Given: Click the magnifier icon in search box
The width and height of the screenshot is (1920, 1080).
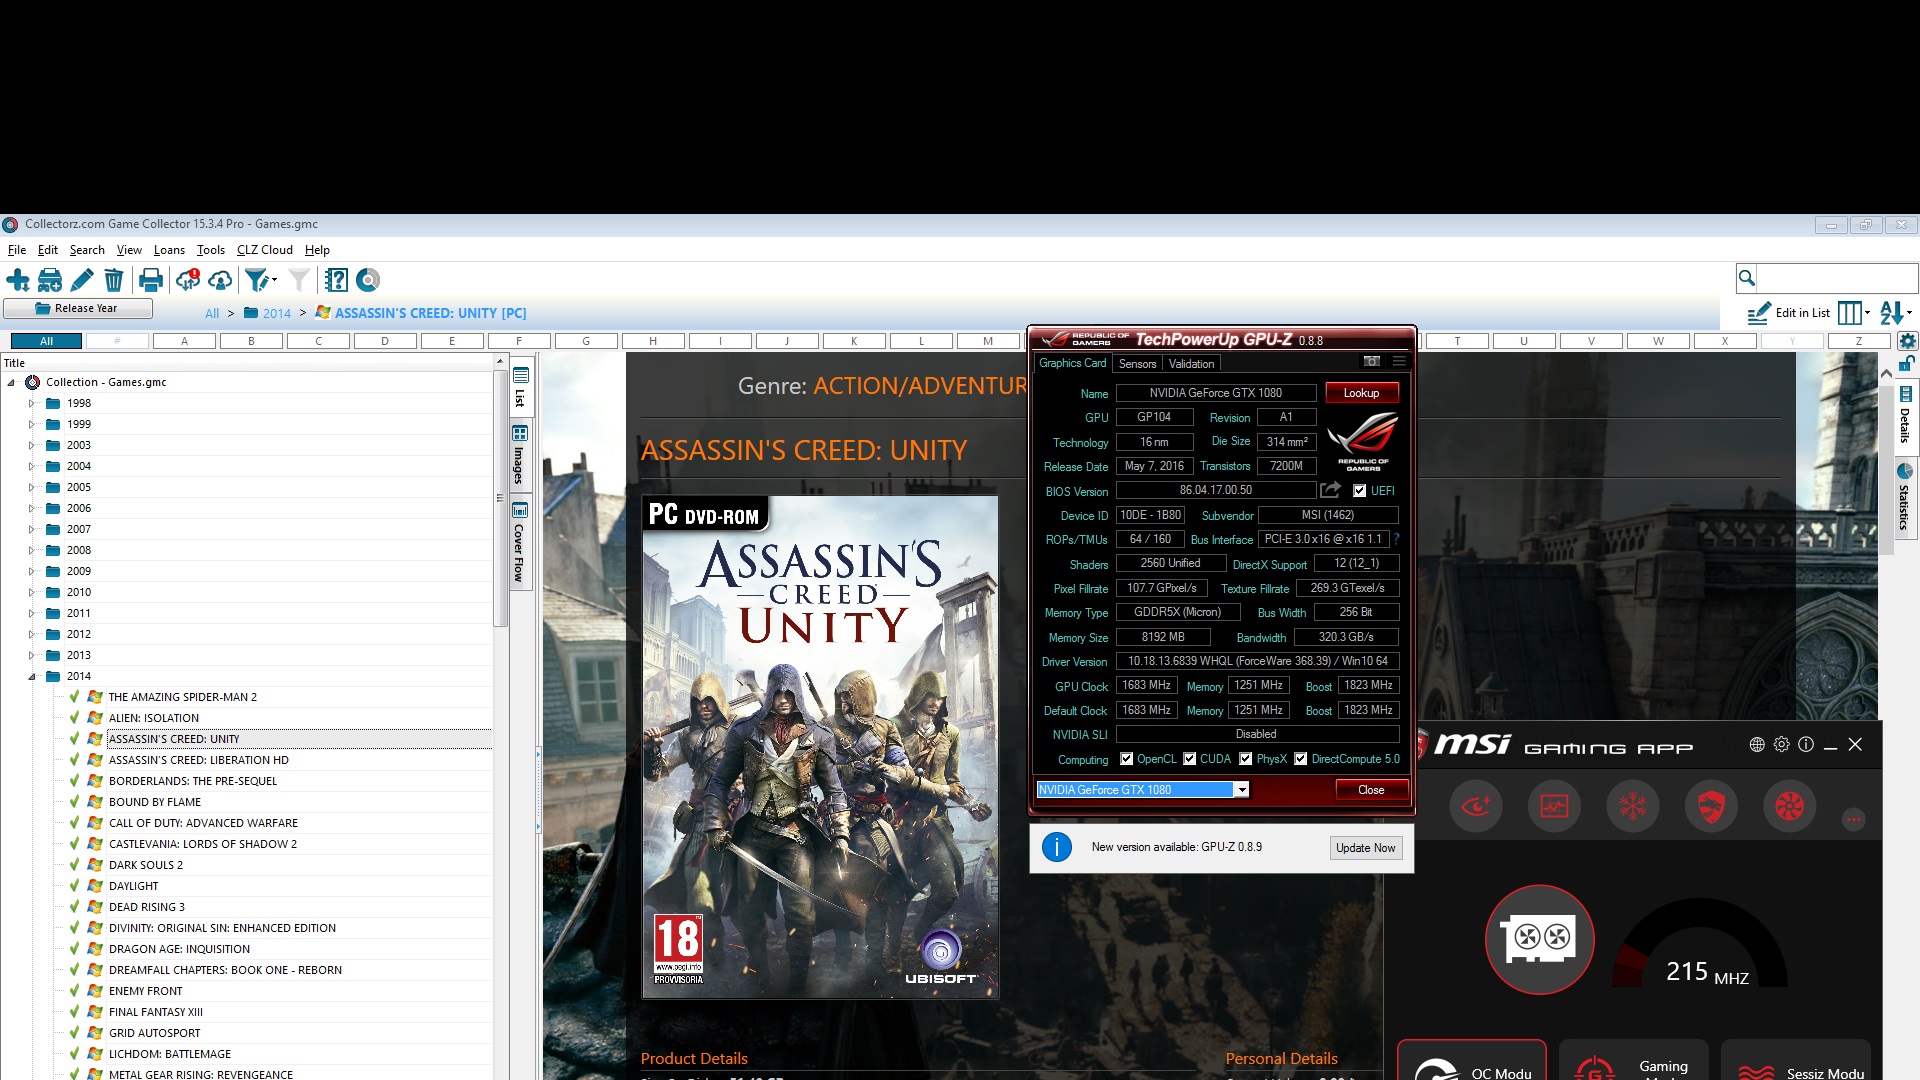Looking at the screenshot, I should point(1747,278).
